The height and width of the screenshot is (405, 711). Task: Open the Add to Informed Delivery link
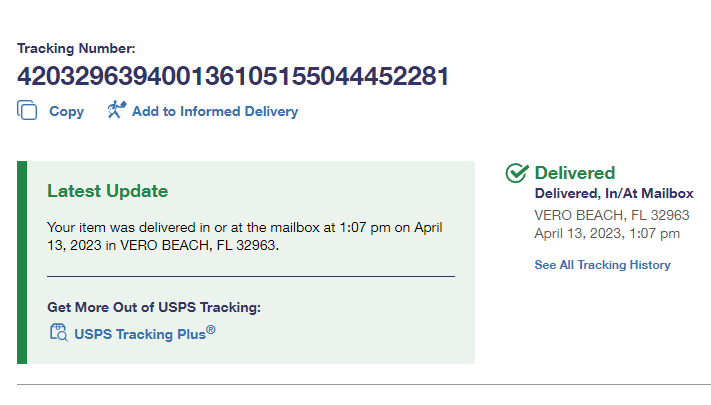point(214,112)
